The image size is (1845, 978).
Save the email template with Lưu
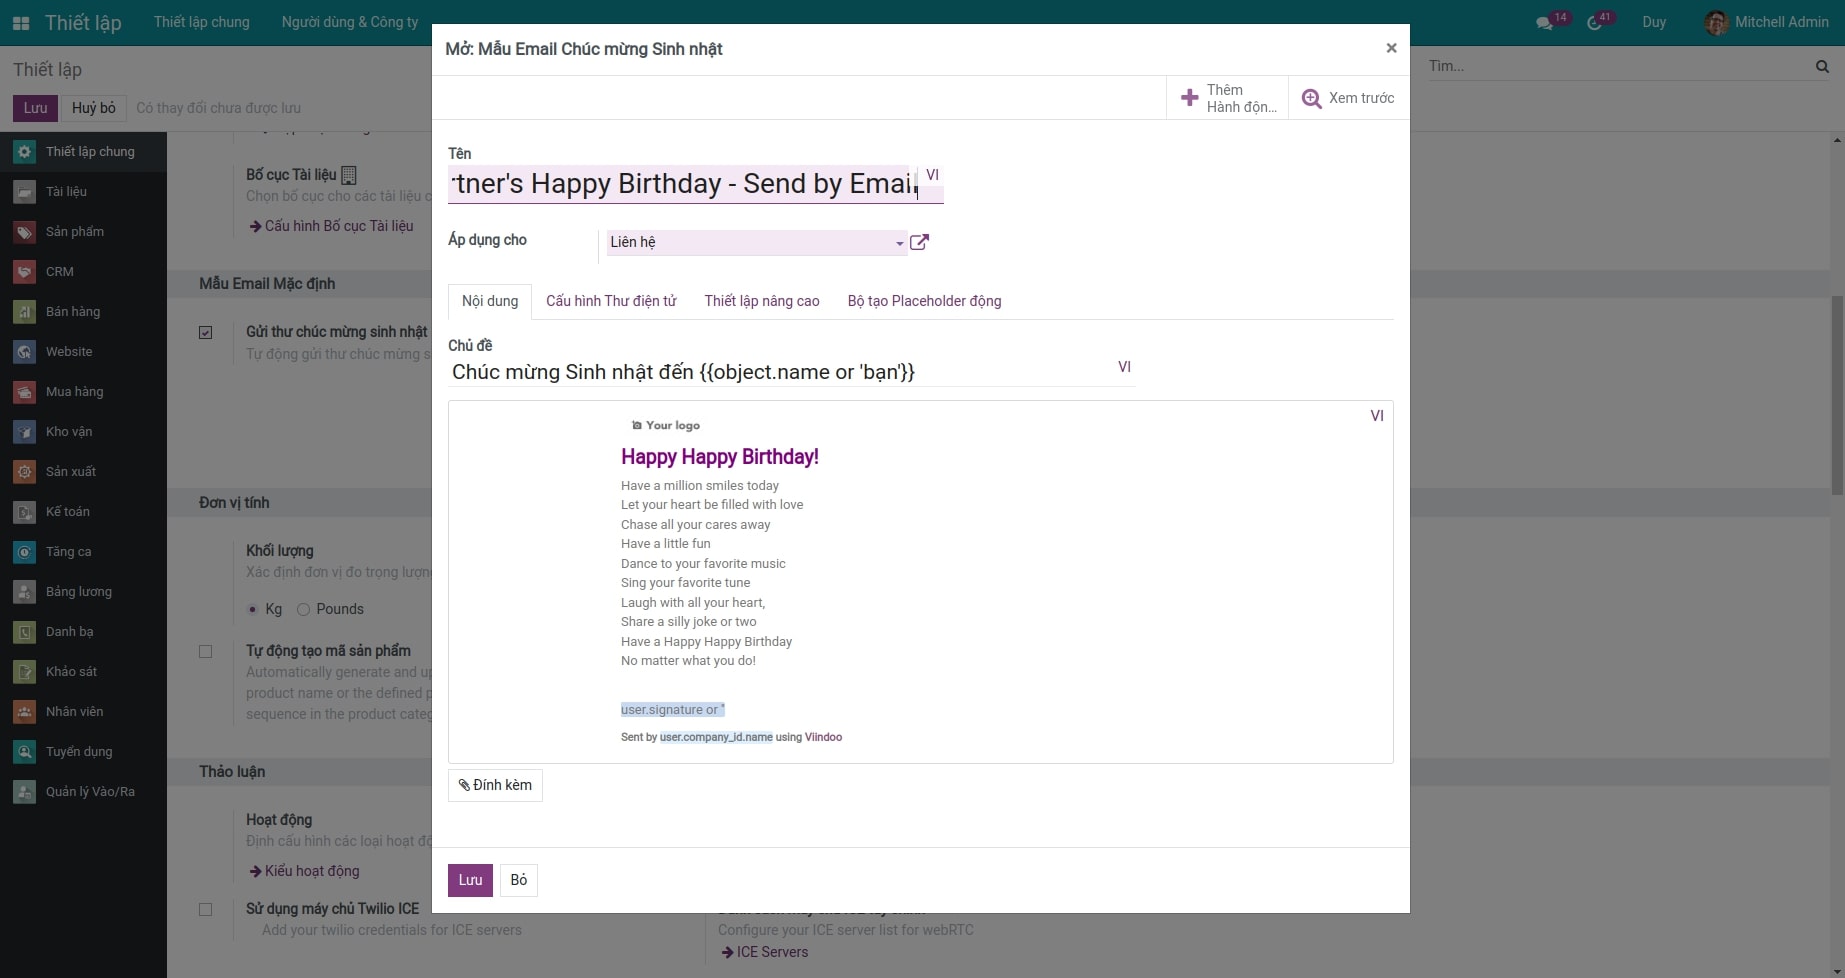469,879
